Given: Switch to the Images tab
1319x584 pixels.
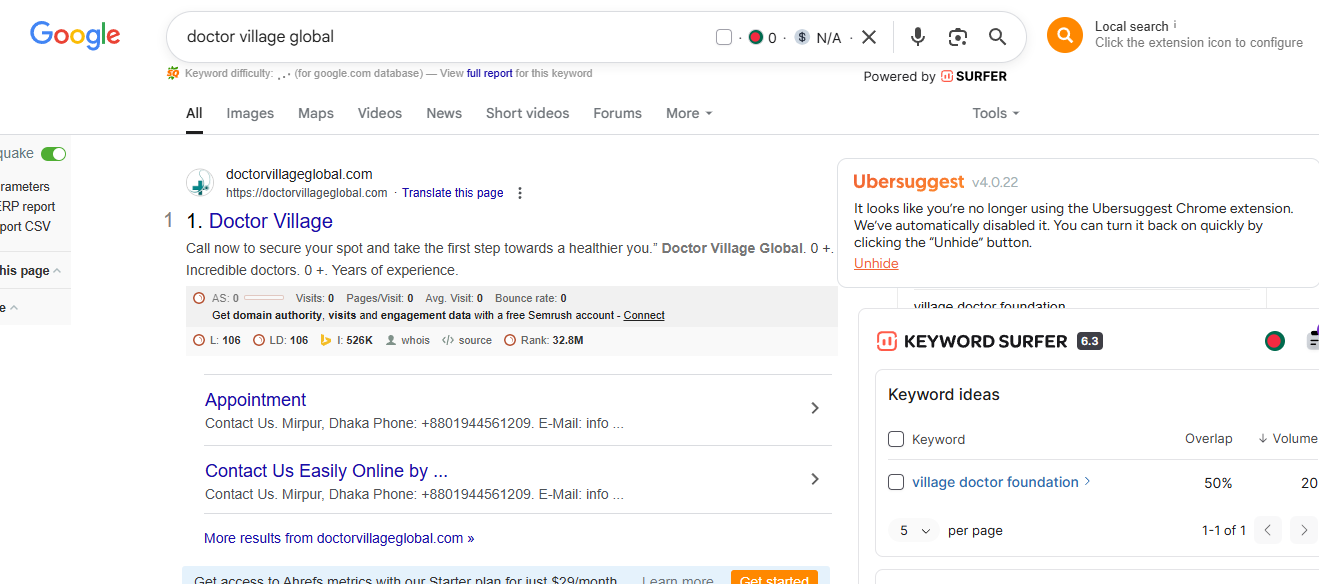Looking at the screenshot, I should (x=250, y=113).
